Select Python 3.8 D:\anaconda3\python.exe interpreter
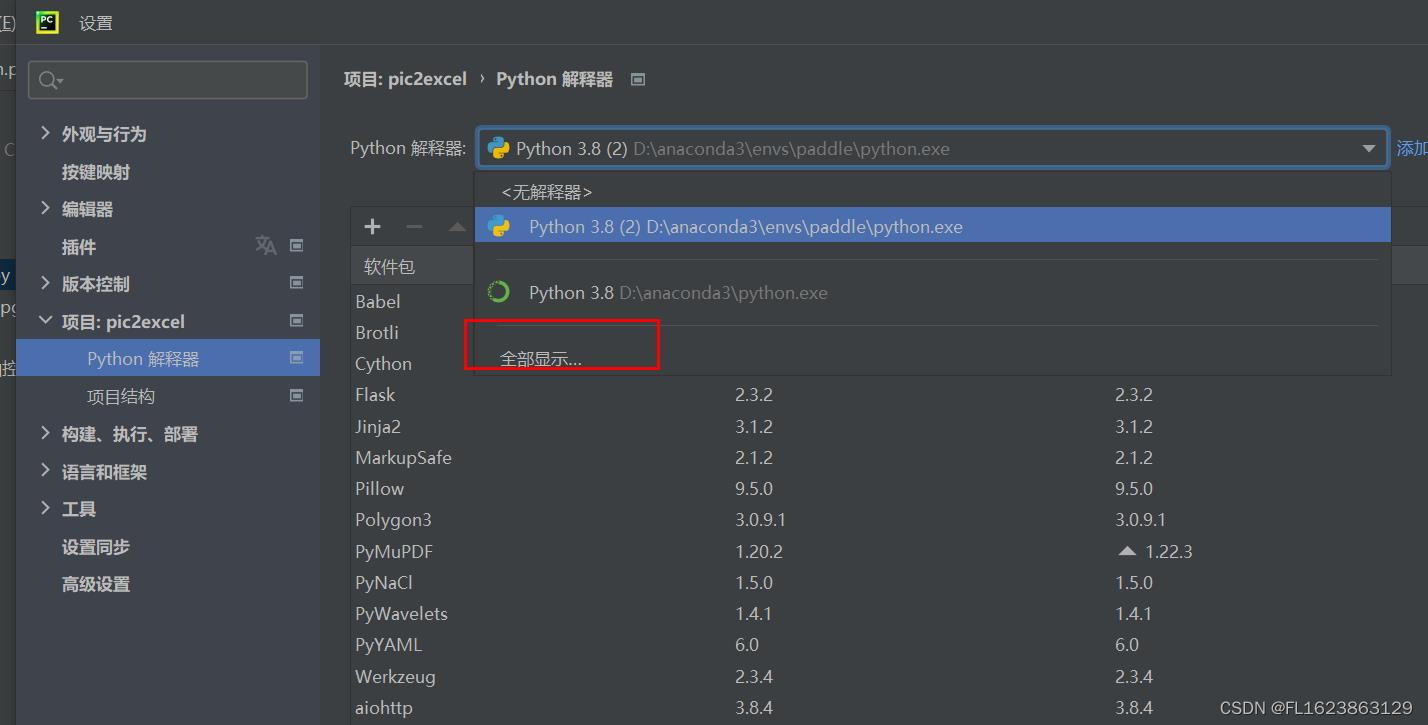Viewport: 1428px width, 725px height. point(932,293)
